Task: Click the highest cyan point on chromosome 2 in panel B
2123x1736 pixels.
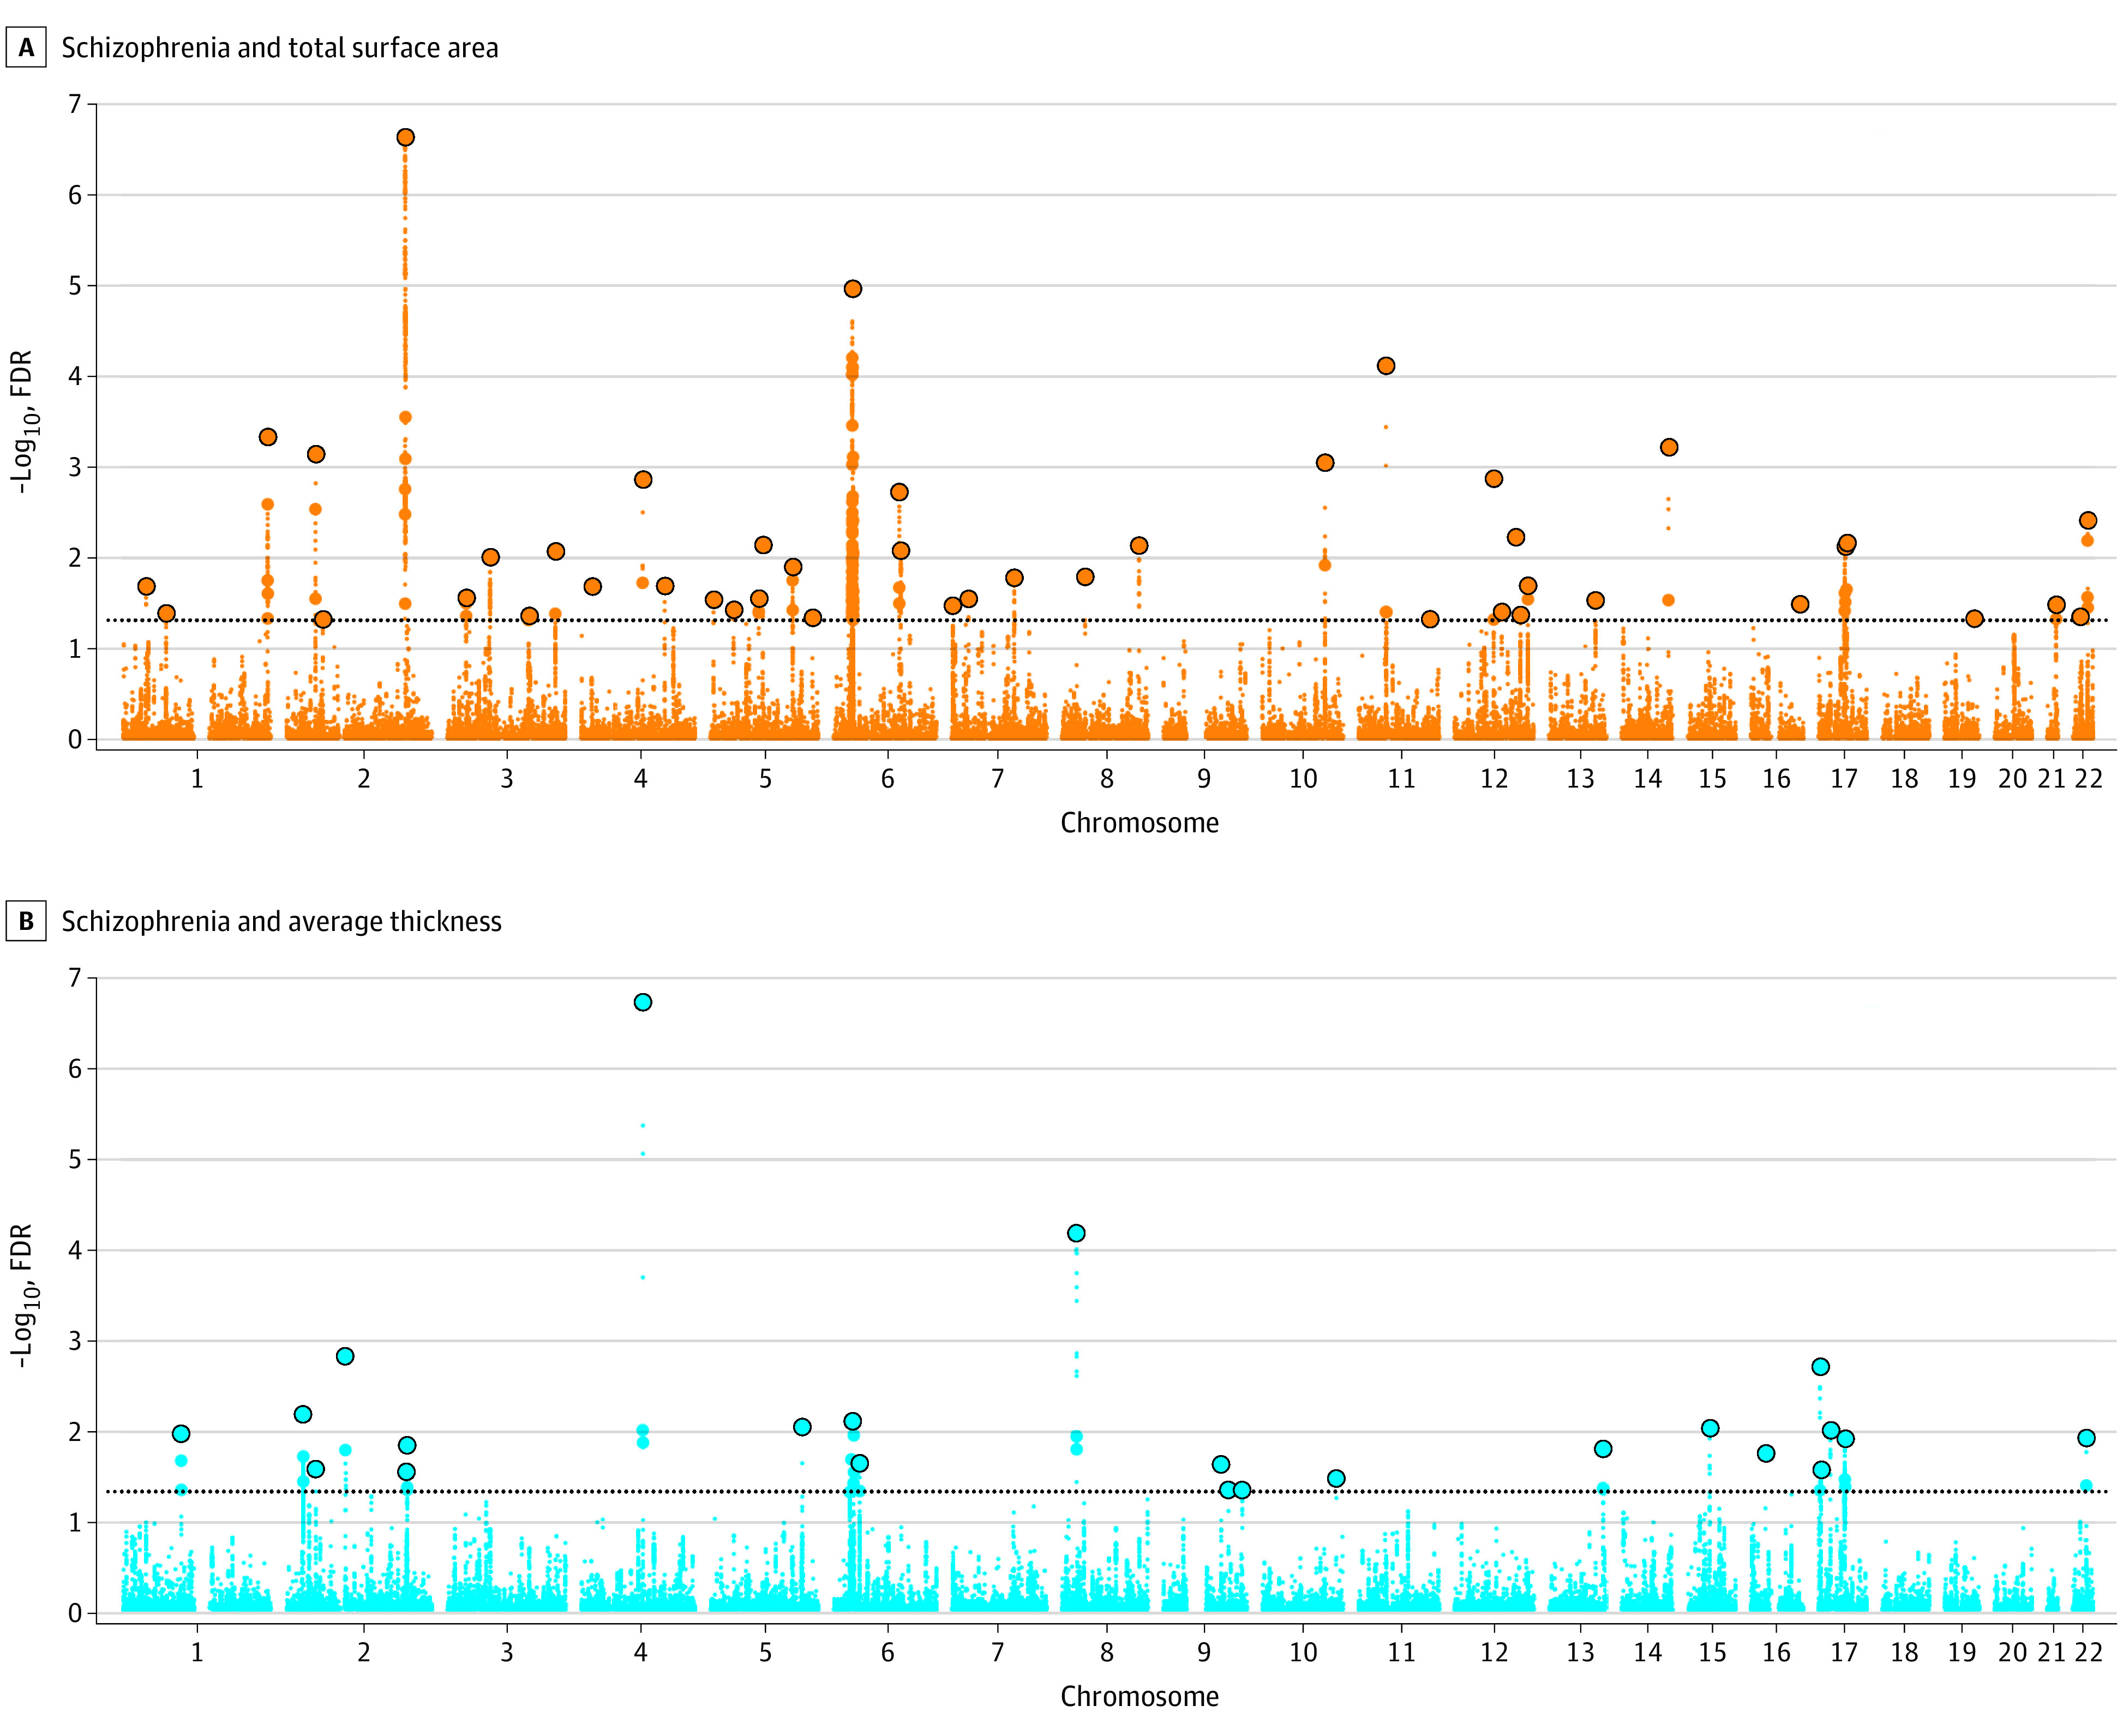Action: click(344, 1356)
